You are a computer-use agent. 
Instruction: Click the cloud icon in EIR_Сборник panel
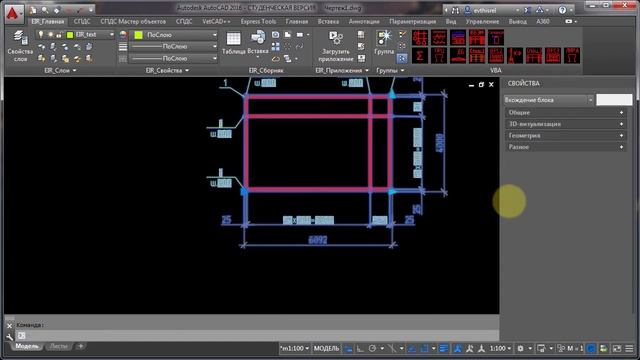(x=276, y=59)
